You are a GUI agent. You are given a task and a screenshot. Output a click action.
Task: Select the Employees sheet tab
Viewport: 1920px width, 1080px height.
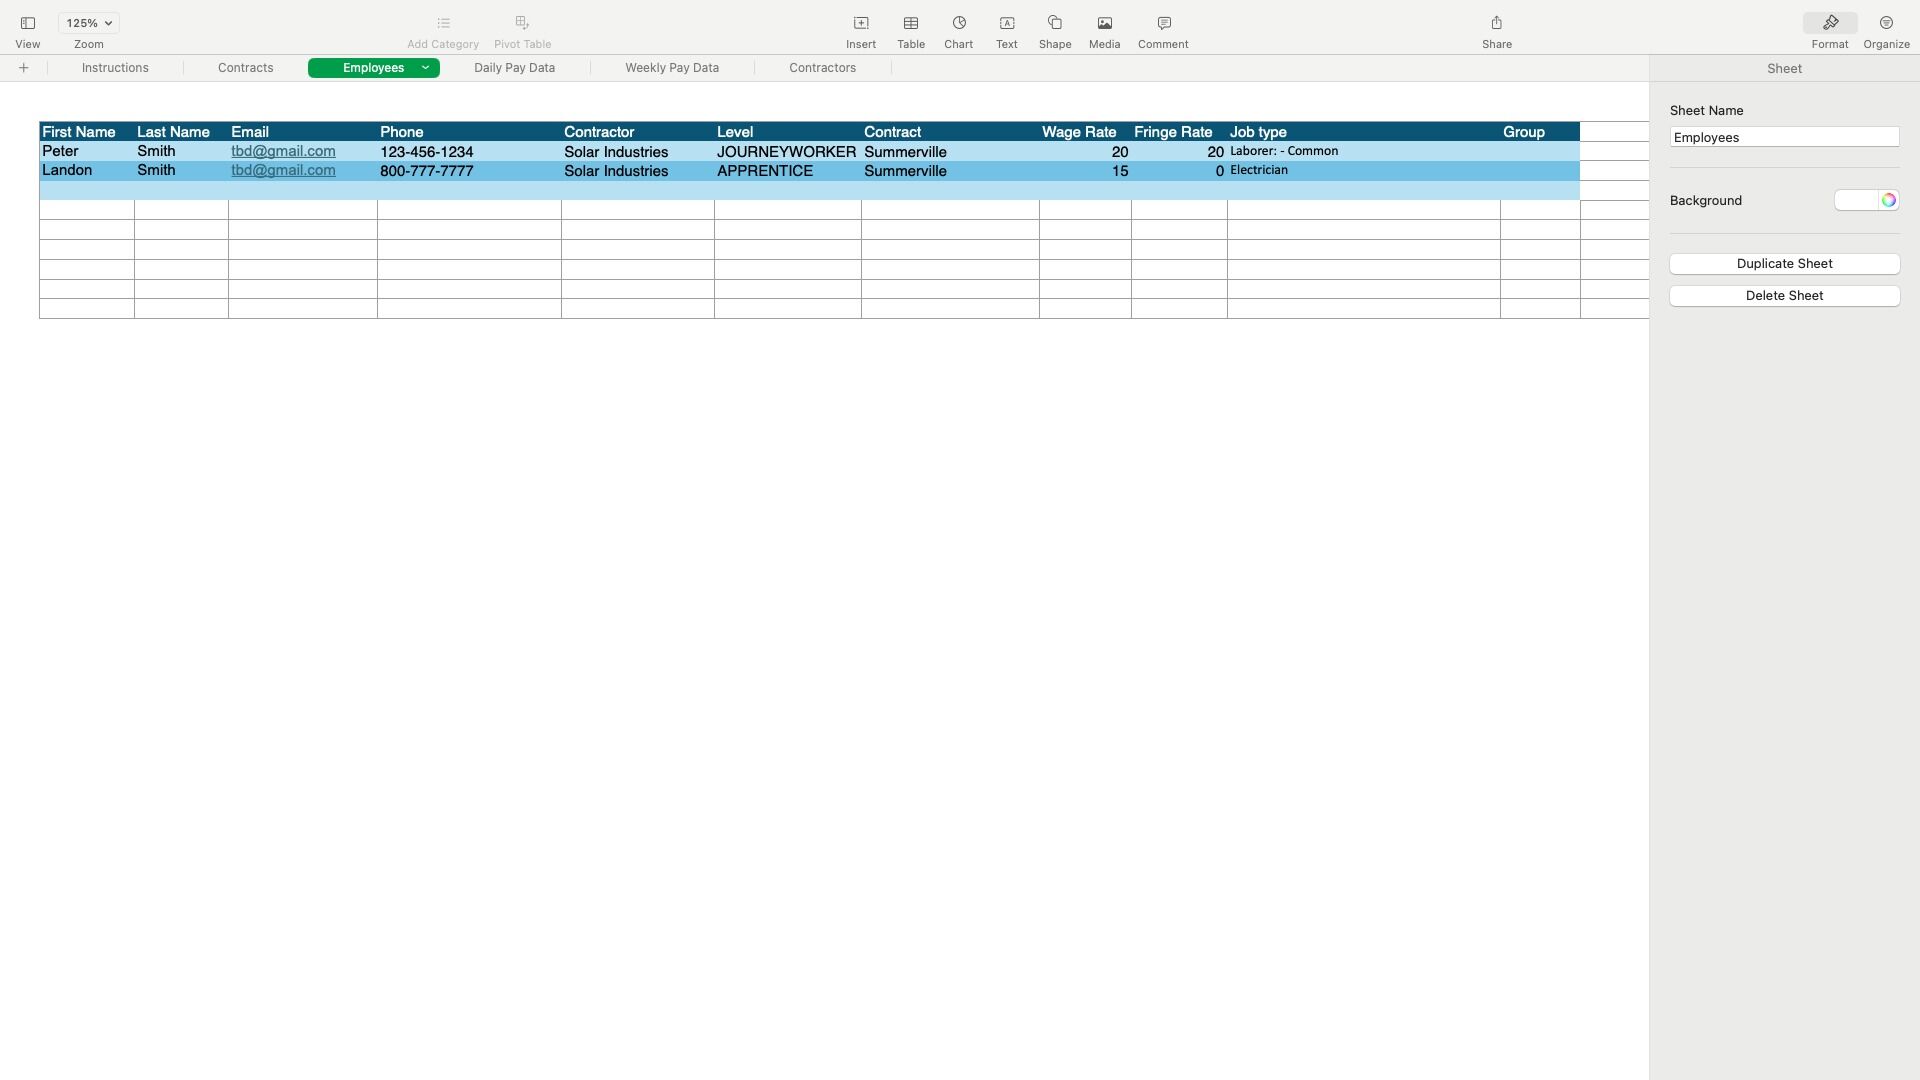click(373, 68)
